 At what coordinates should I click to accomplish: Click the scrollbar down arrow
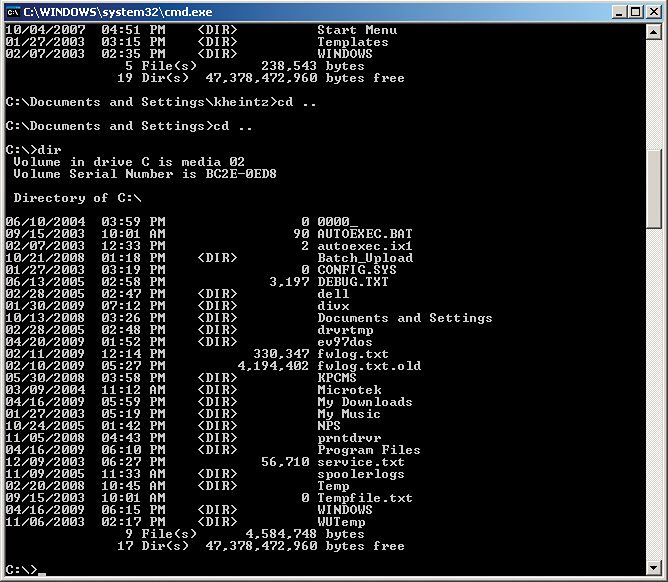click(654, 567)
